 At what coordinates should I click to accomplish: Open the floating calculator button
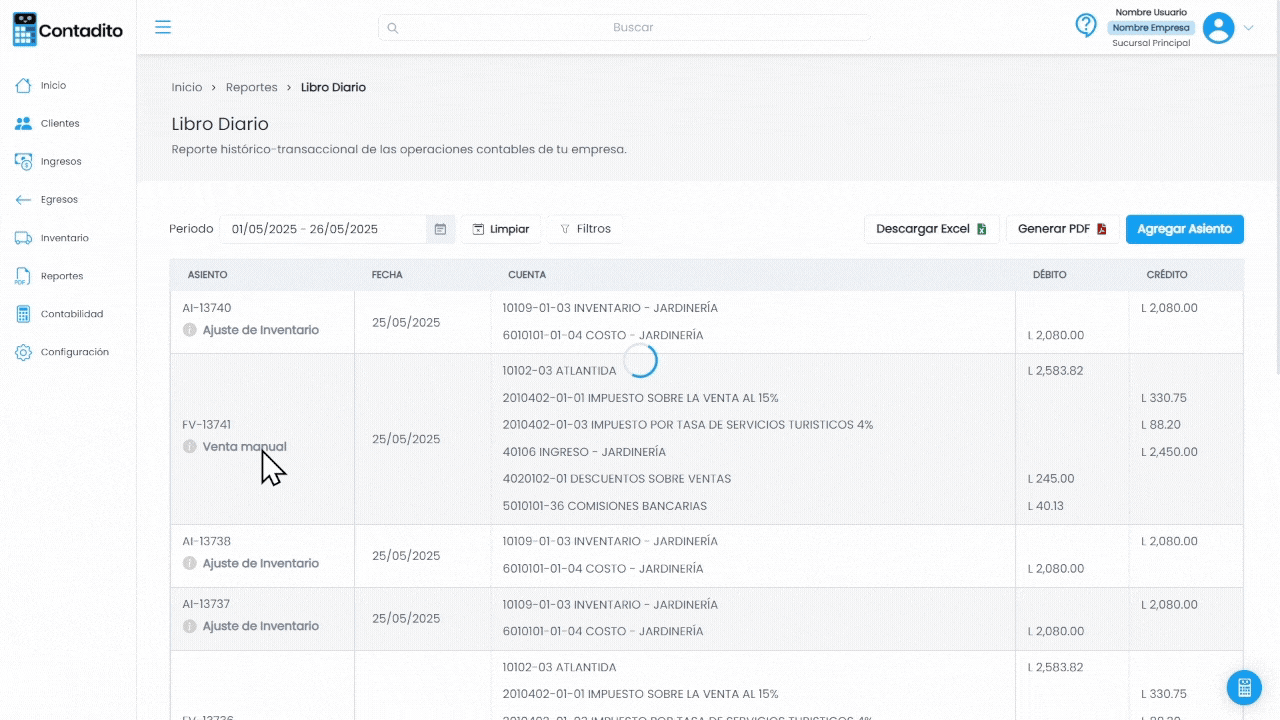point(1244,688)
